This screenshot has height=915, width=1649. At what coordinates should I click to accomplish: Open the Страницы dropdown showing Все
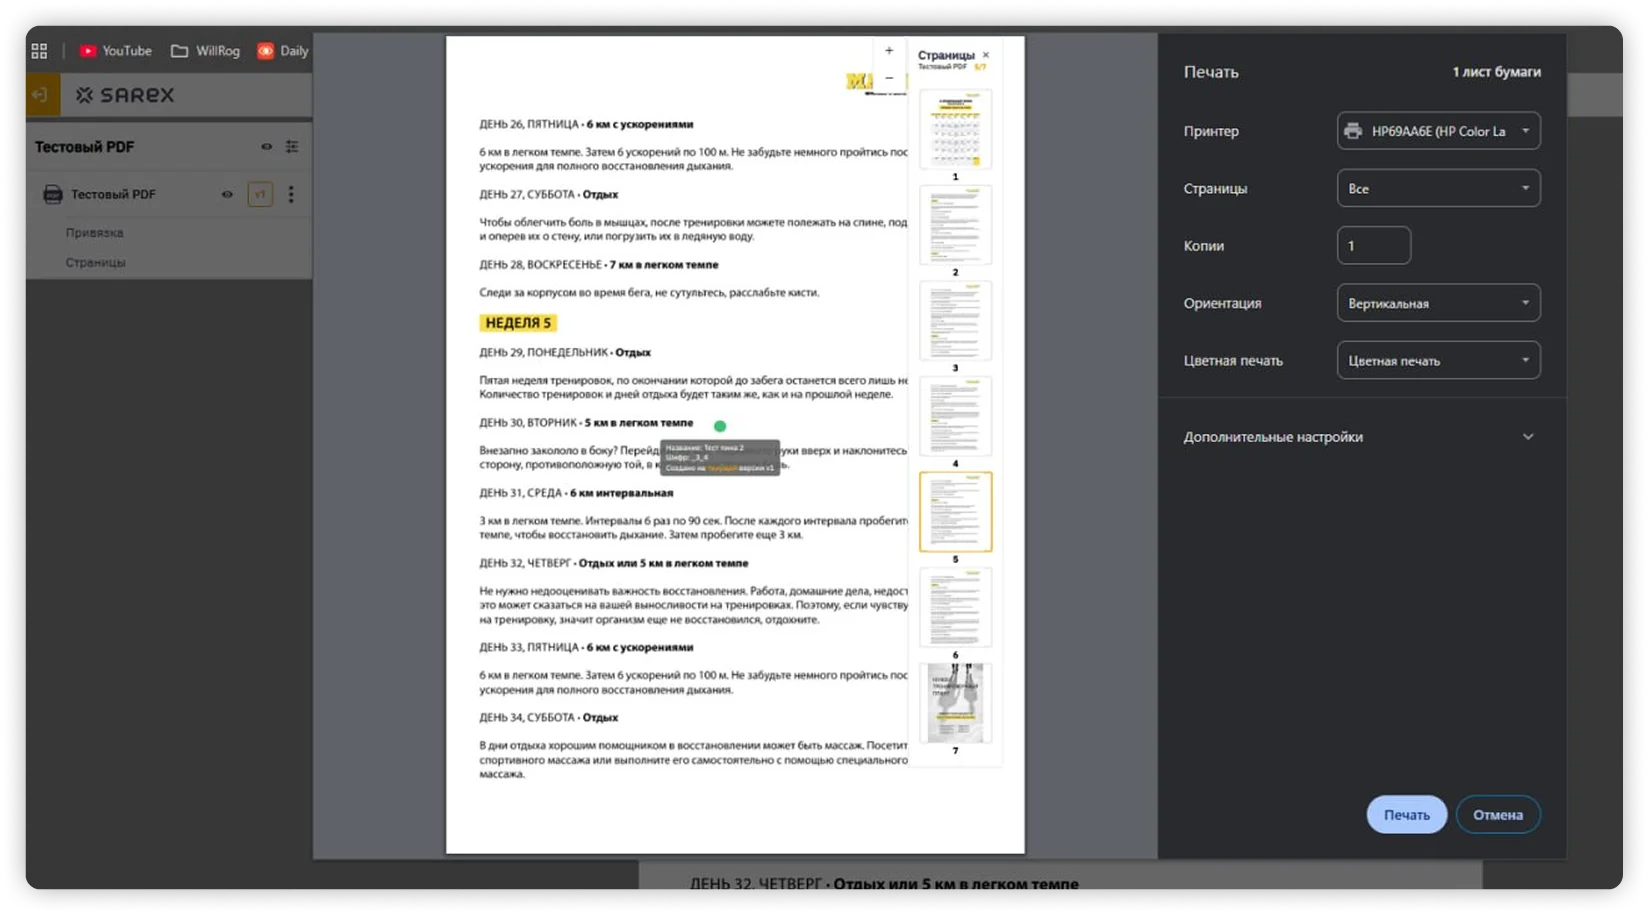pyautogui.click(x=1438, y=188)
